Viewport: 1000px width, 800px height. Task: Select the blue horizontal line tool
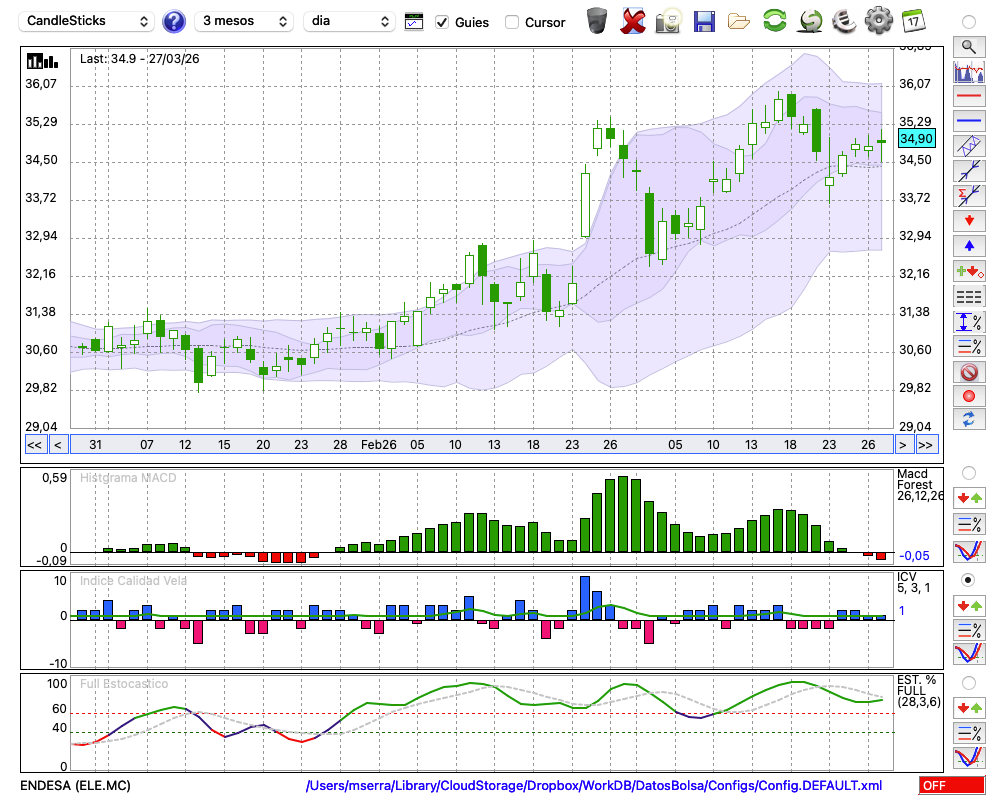coord(968,120)
